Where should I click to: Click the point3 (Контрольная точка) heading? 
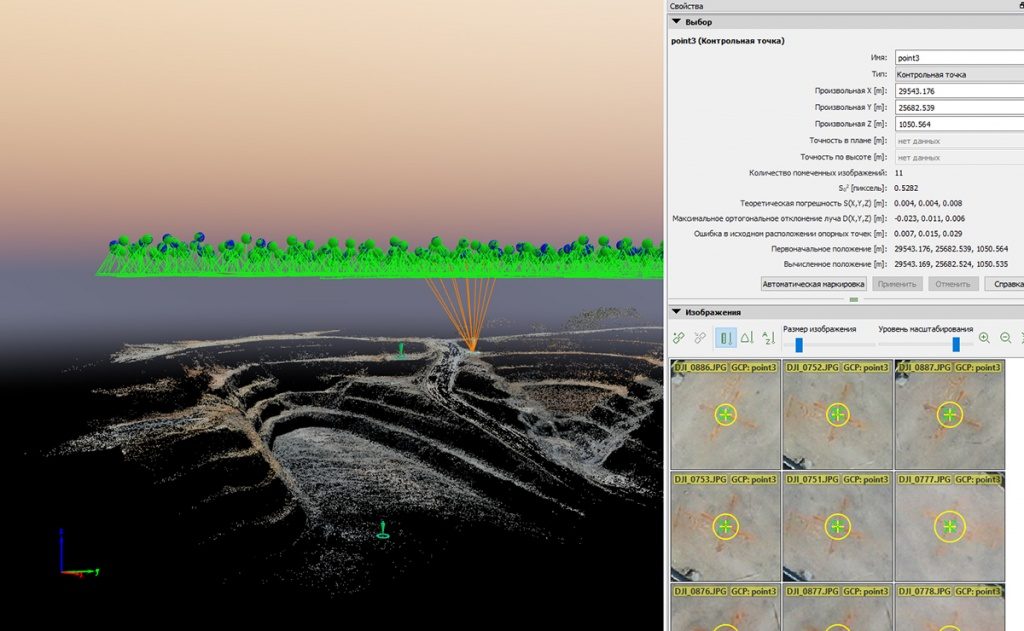tap(728, 40)
